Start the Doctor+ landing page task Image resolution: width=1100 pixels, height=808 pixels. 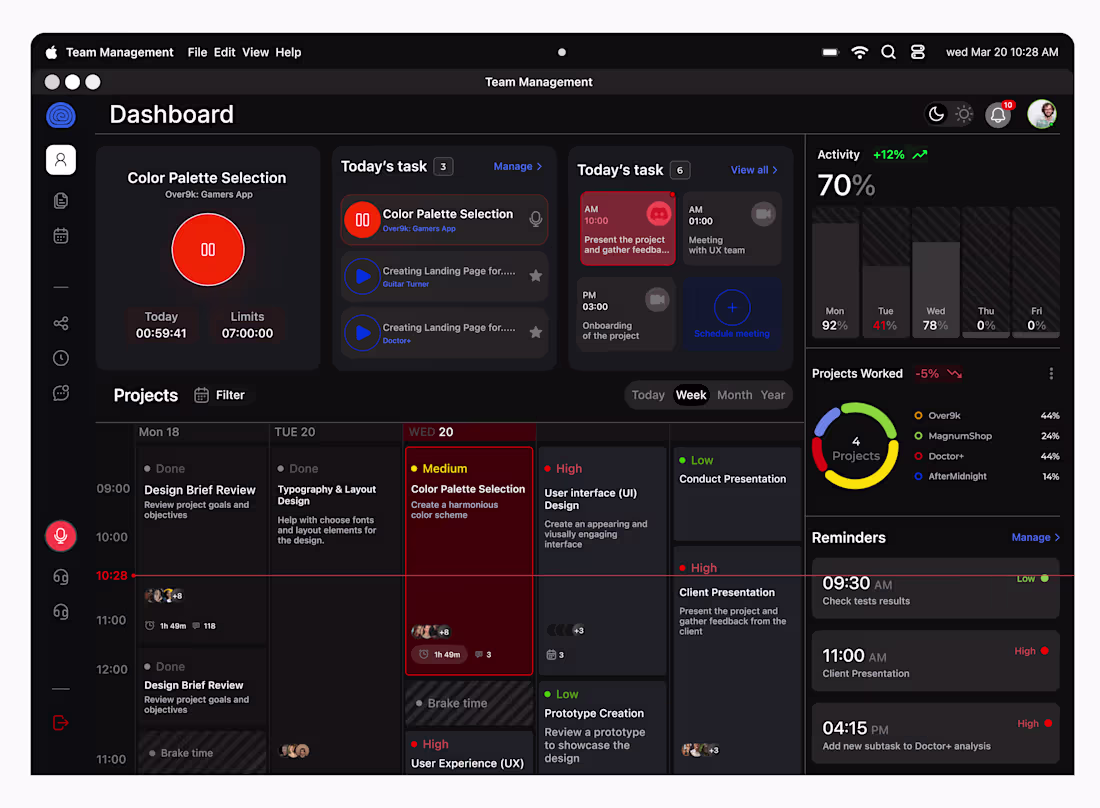click(362, 332)
